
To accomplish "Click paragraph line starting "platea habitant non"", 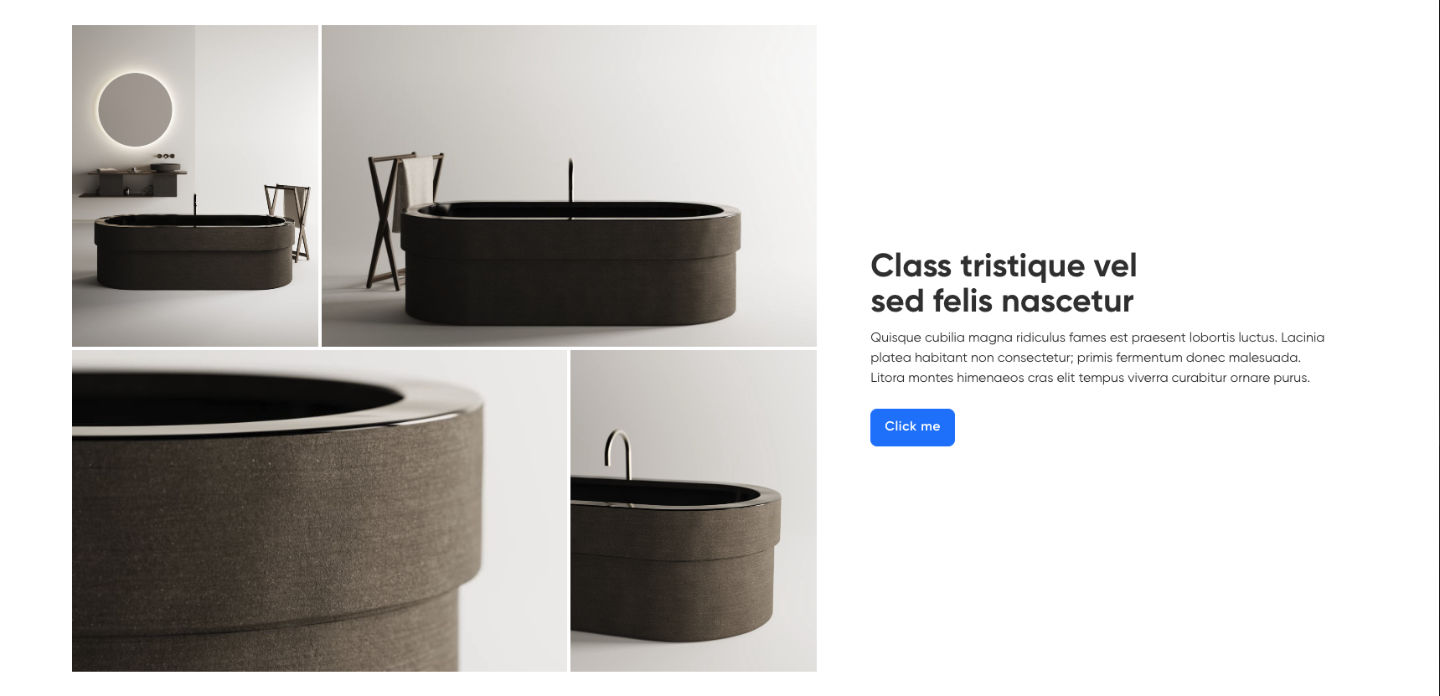I will click(x=1085, y=357).
